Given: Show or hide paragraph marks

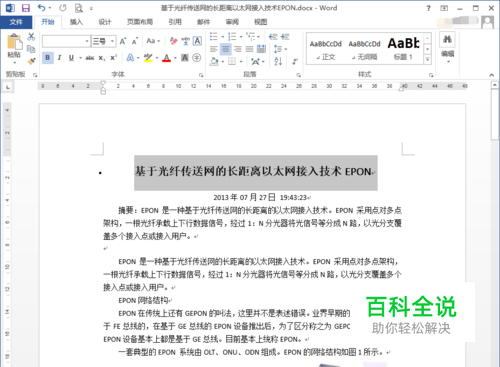Looking at the screenshot, I should pyautogui.click(x=295, y=61).
